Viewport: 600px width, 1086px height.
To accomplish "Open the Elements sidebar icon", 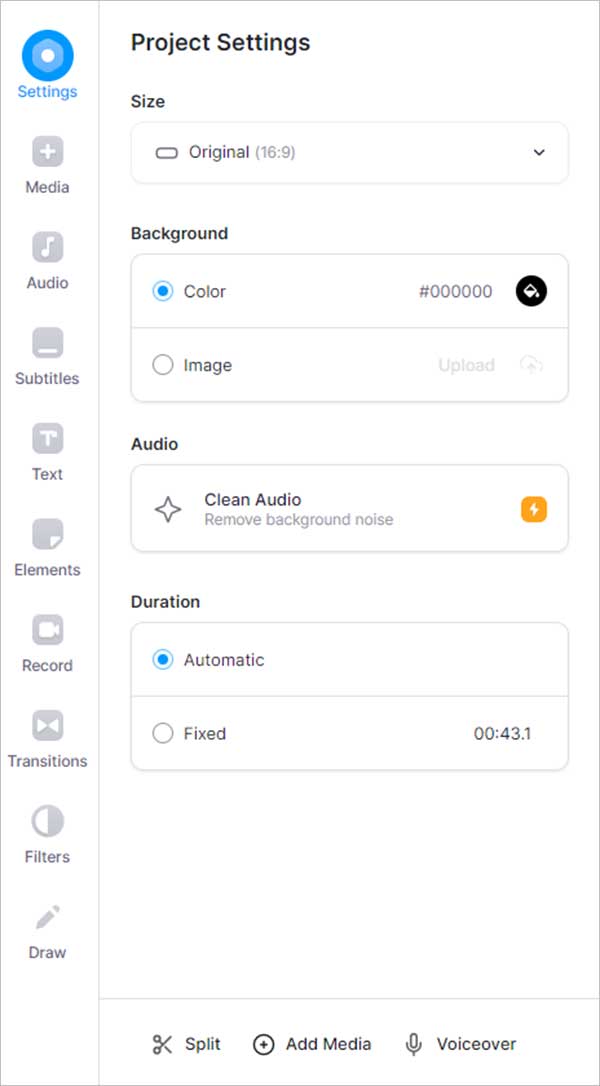I will (x=47, y=534).
